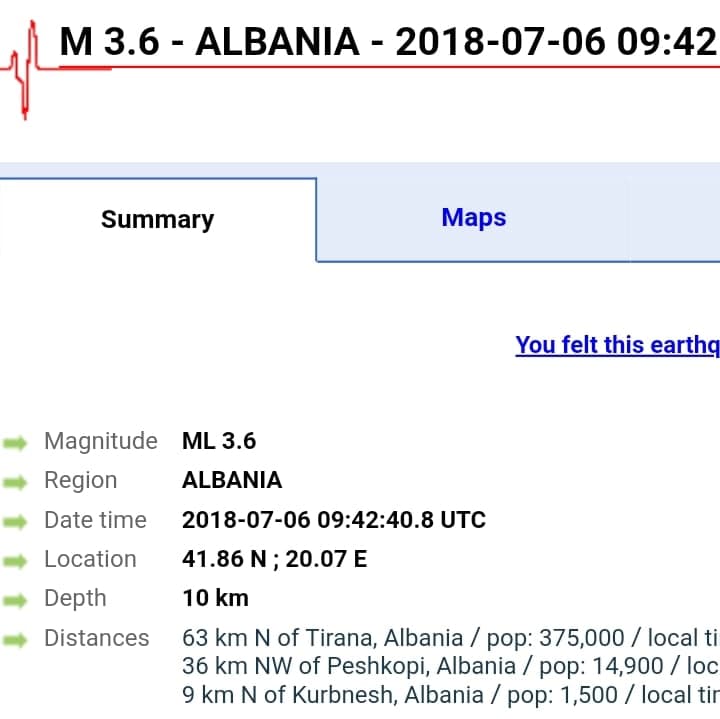Switch to the Maps tab
Screen dimensions: 720x719
[x=473, y=218]
